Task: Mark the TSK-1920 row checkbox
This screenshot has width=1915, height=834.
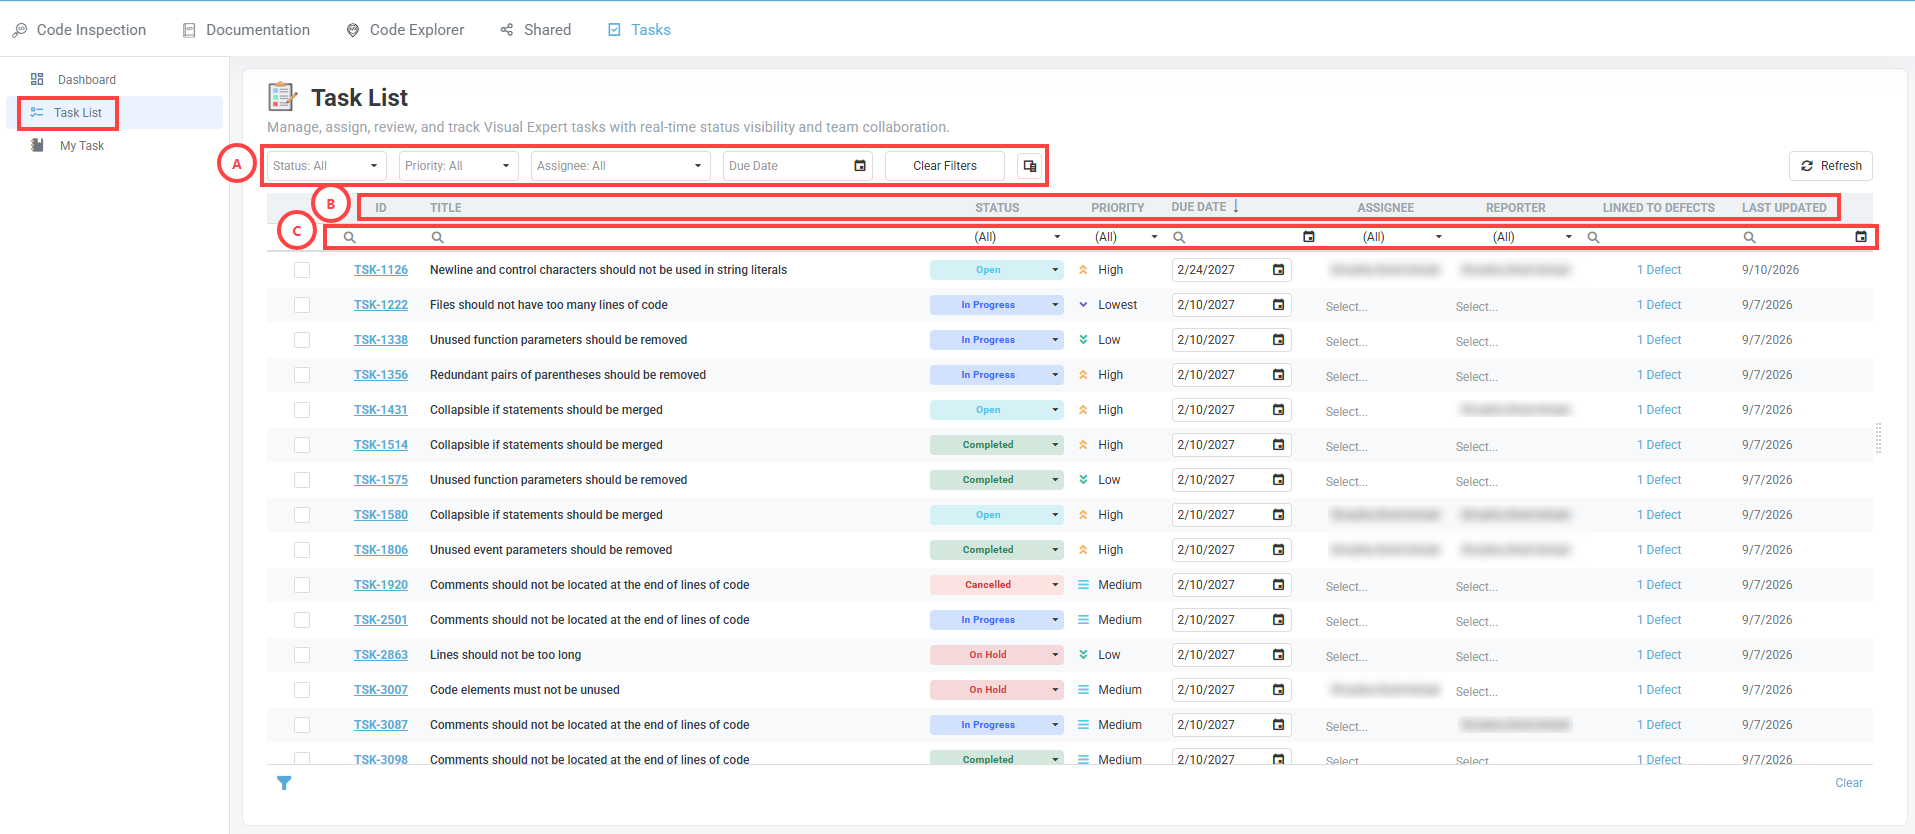Action: tap(302, 585)
